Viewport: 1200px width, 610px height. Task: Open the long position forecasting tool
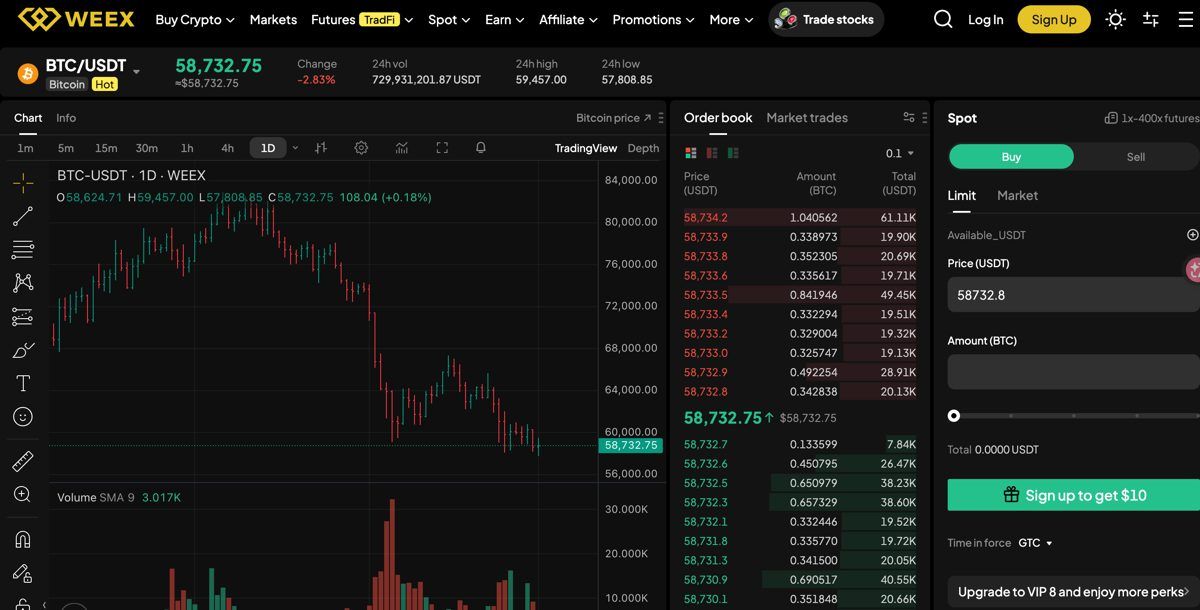[23, 317]
